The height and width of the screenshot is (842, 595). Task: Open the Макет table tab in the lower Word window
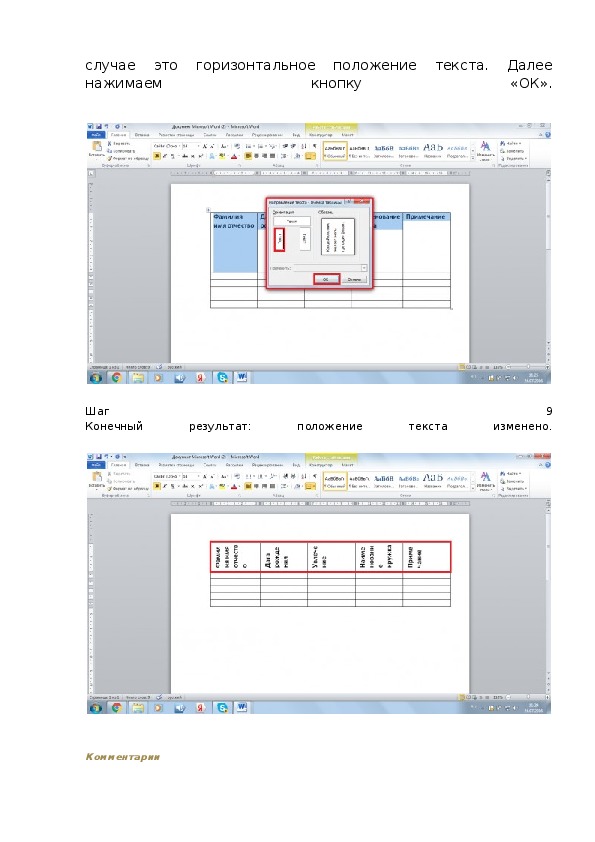347,465
